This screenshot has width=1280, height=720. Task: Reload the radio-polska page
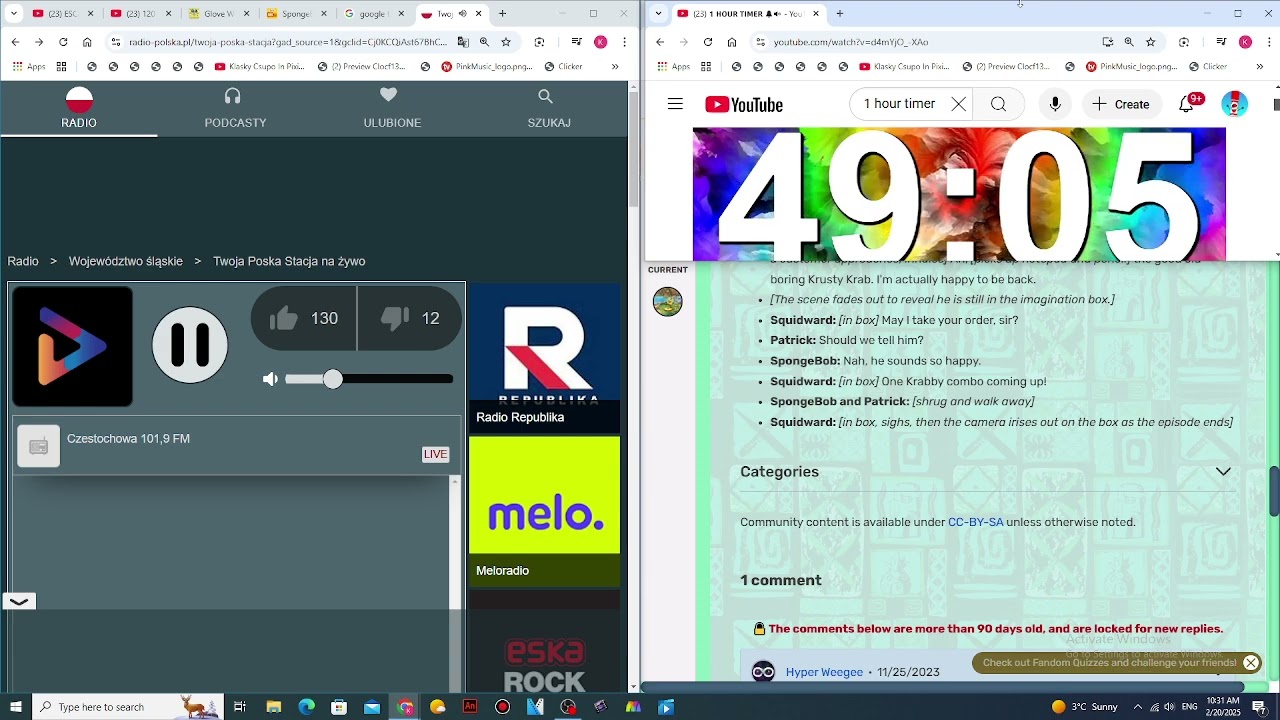[63, 42]
